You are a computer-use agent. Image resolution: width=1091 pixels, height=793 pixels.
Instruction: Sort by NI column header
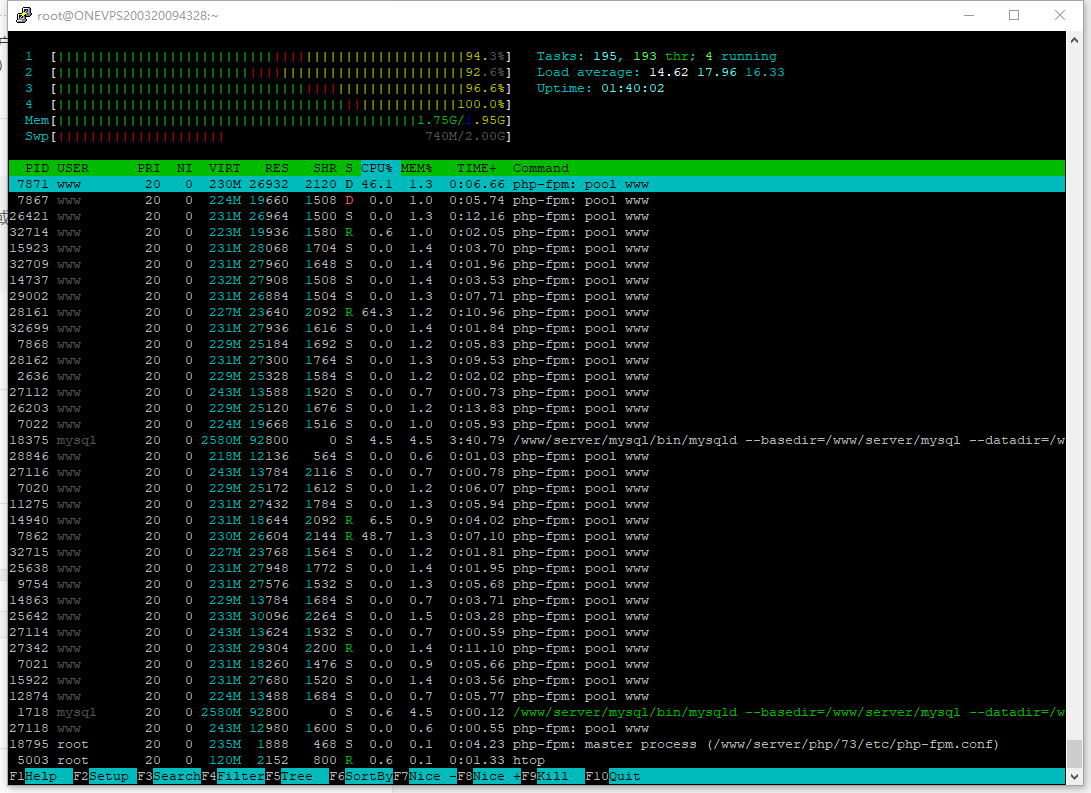coord(184,168)
